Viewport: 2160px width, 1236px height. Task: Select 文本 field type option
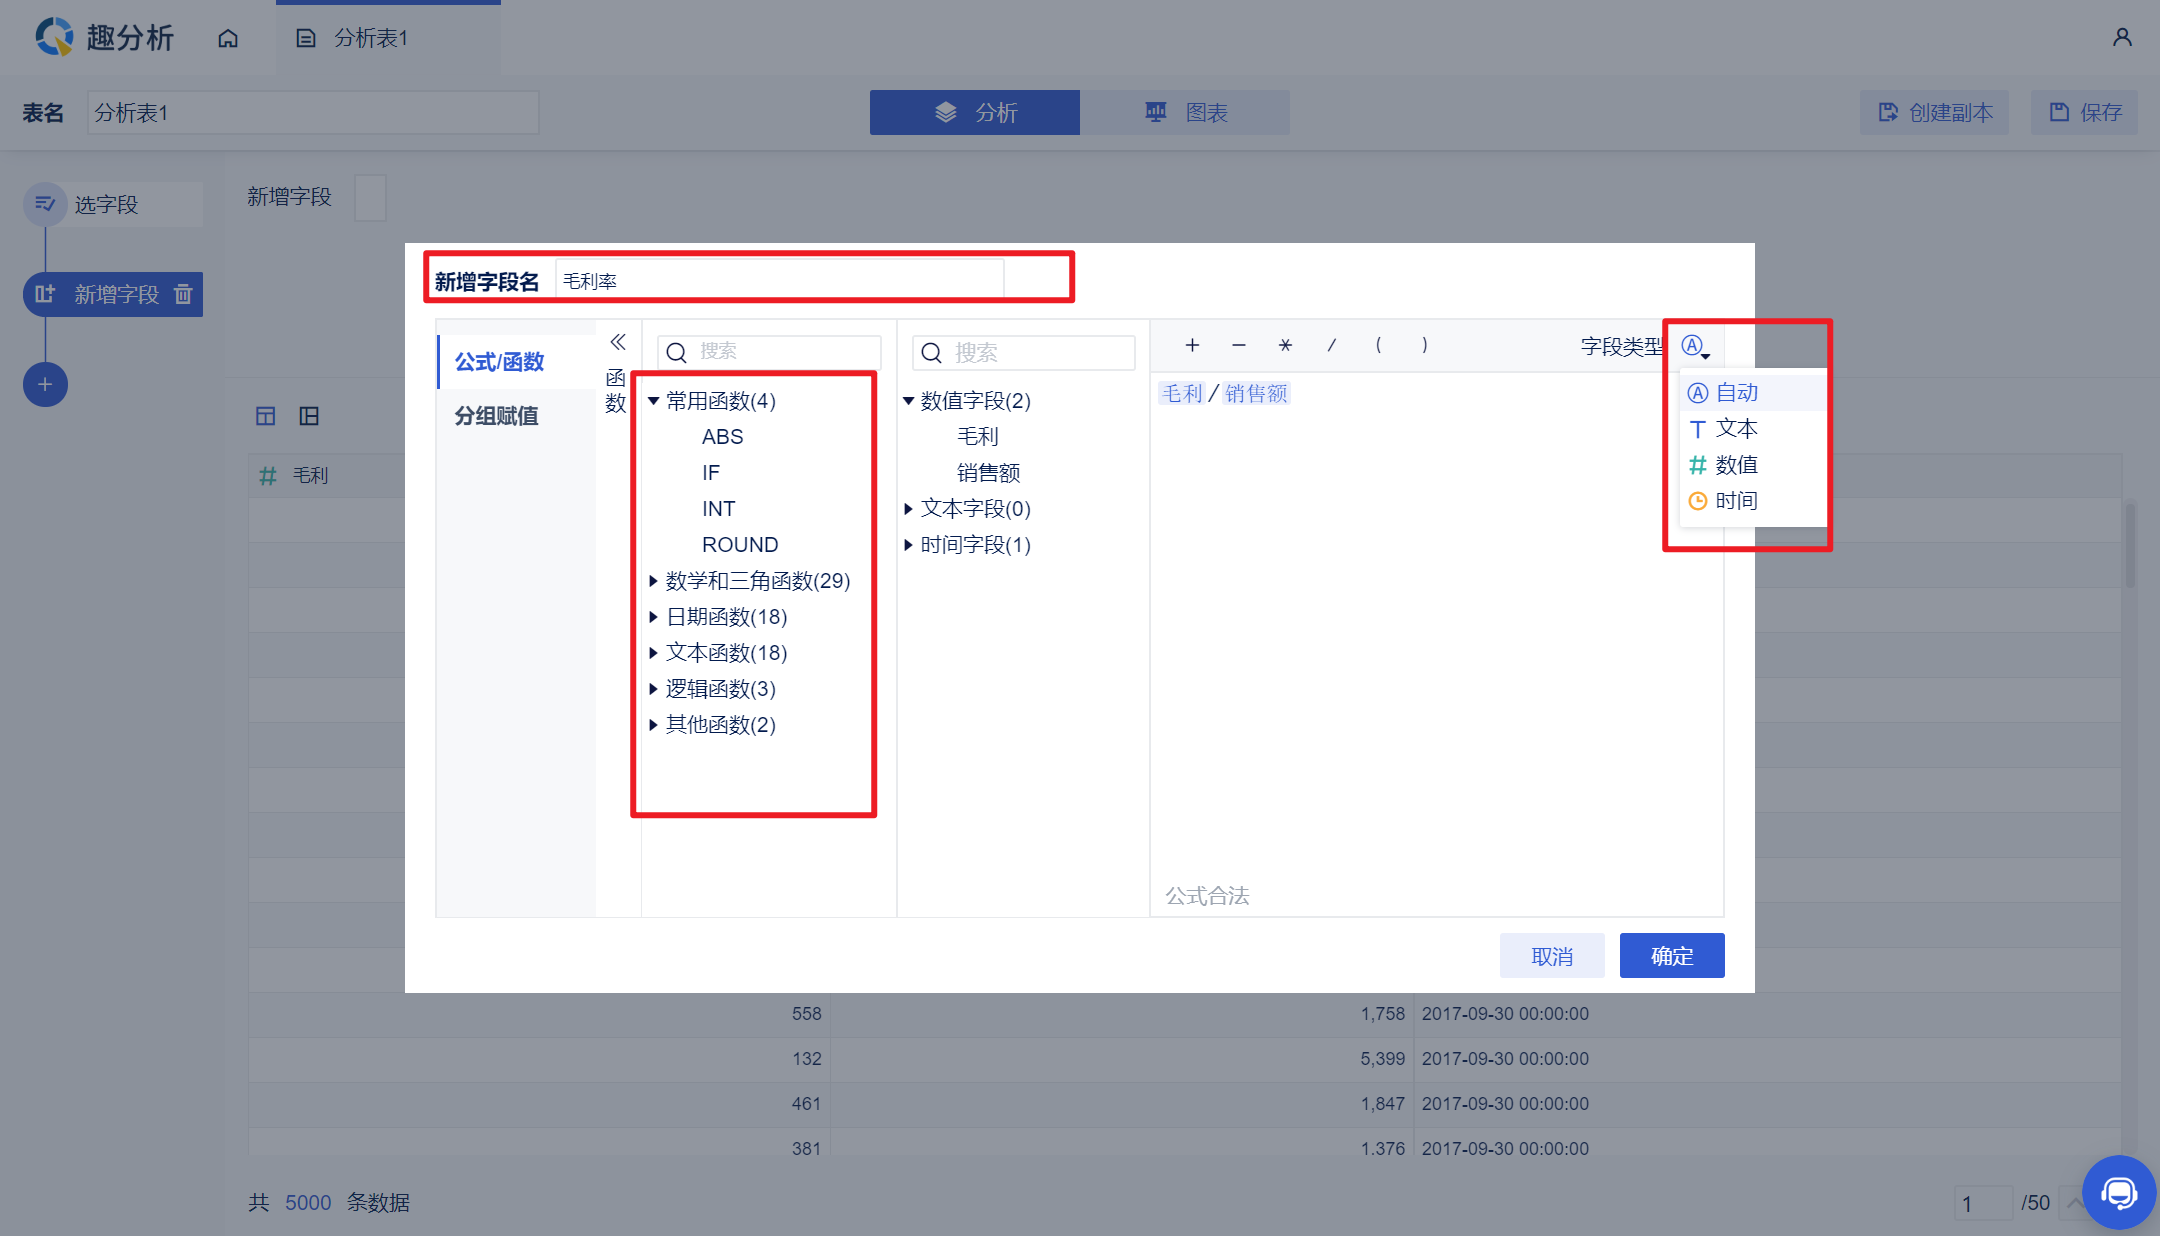point(1736,429)
